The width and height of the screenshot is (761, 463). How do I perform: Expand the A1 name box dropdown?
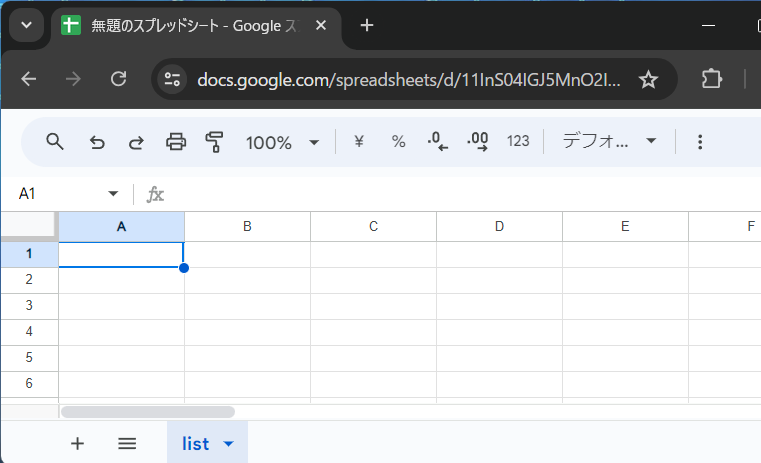pyautogui.click(x=113, y=194)
